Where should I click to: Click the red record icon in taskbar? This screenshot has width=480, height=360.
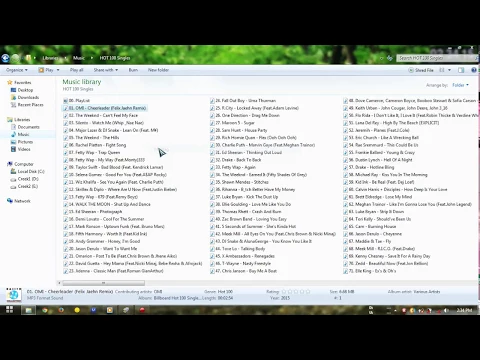pyautogui.click(x=142, y=310)
